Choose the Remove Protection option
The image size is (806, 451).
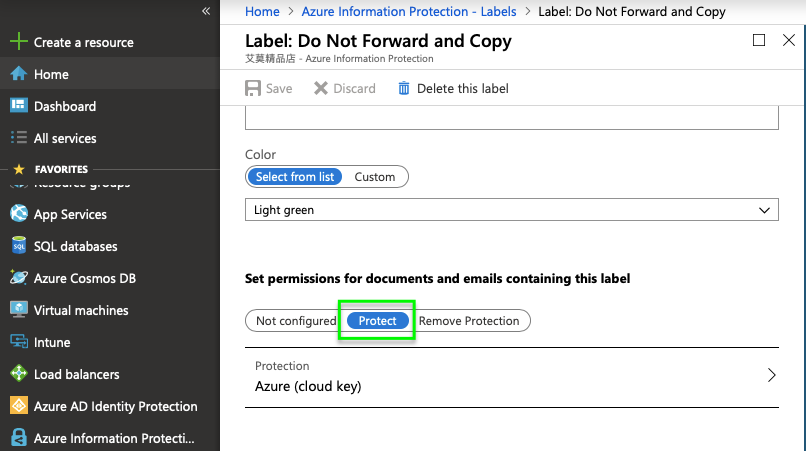tap(469, 321)
